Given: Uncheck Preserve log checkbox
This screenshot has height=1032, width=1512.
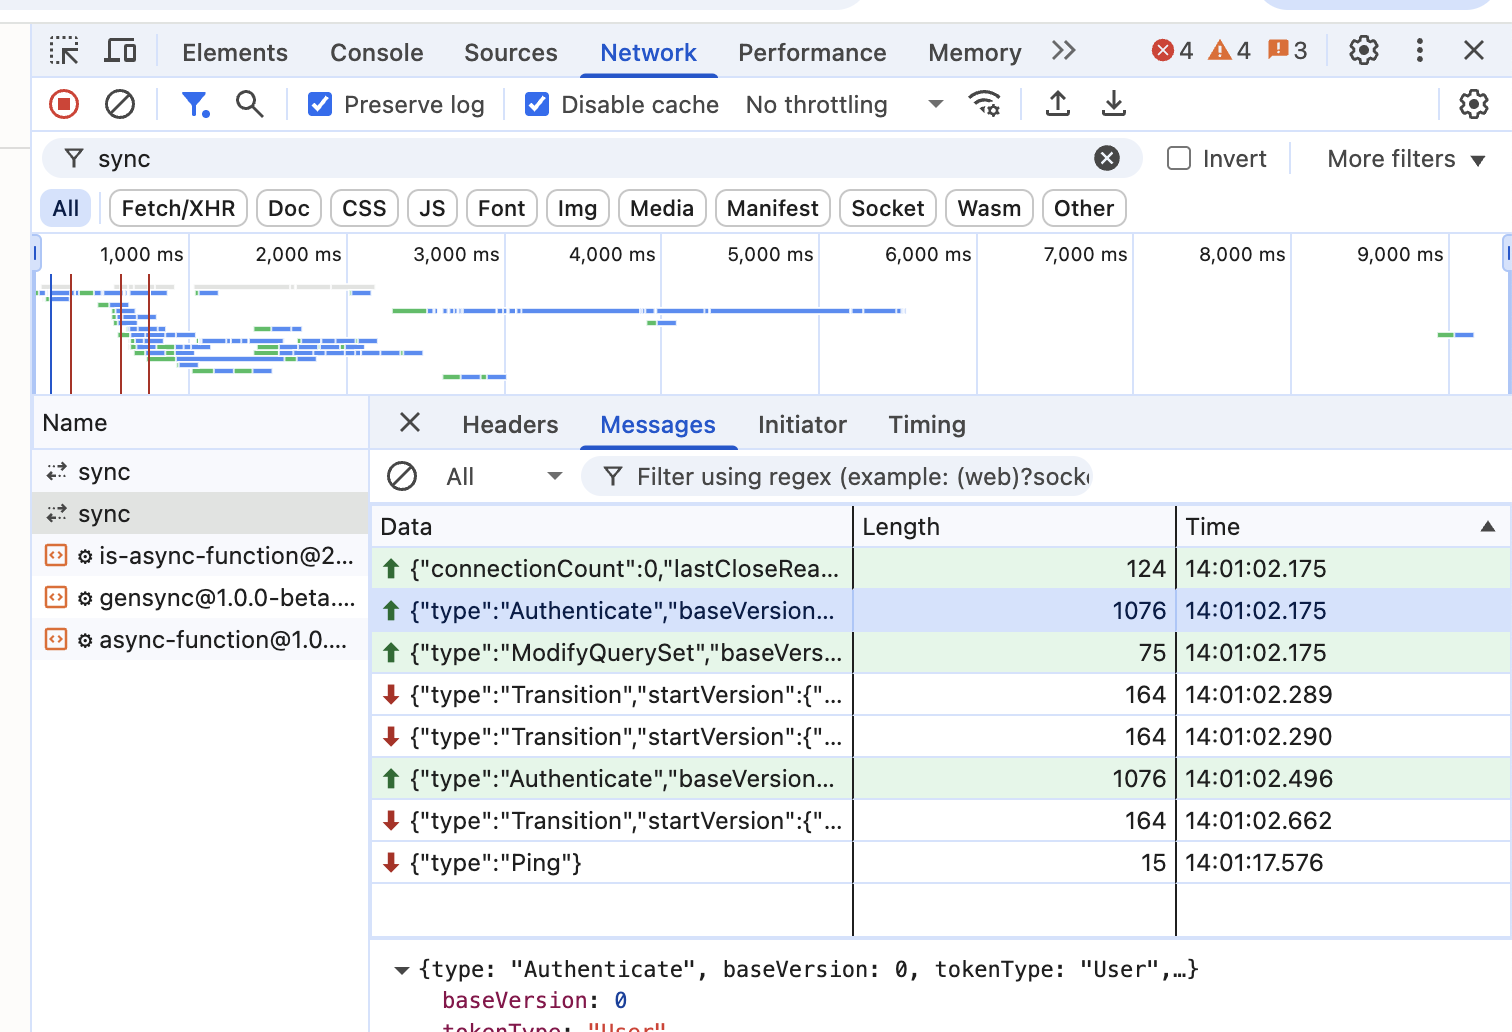Looking at the screenshot, I should pos(320,104).
